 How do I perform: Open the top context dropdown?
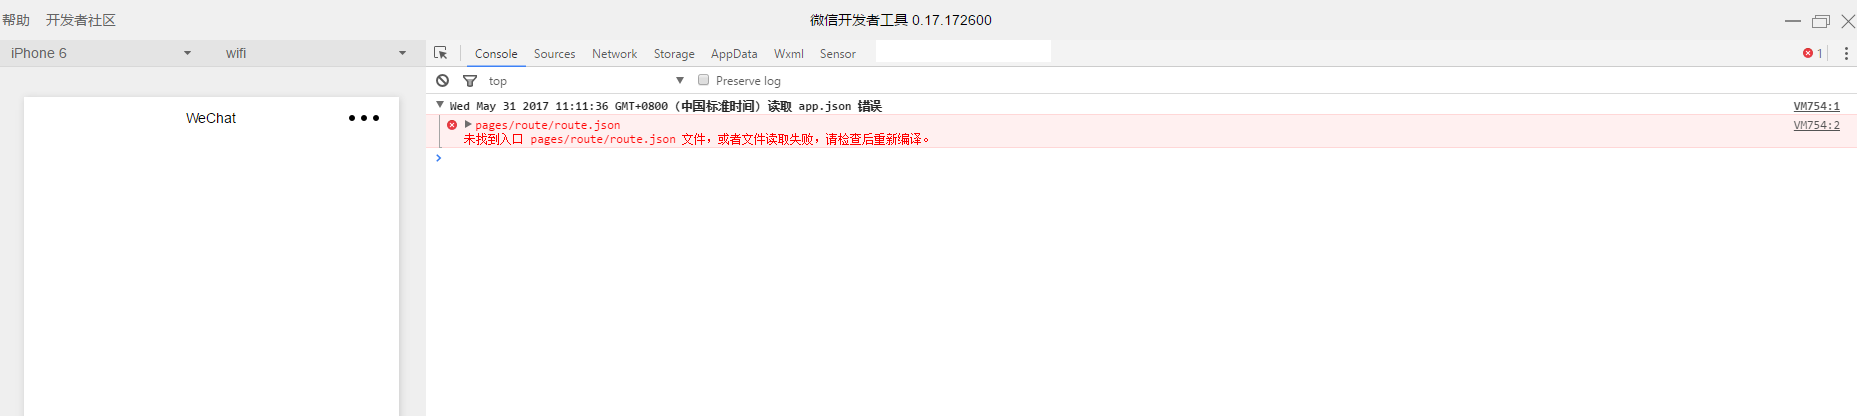[586, 80]
